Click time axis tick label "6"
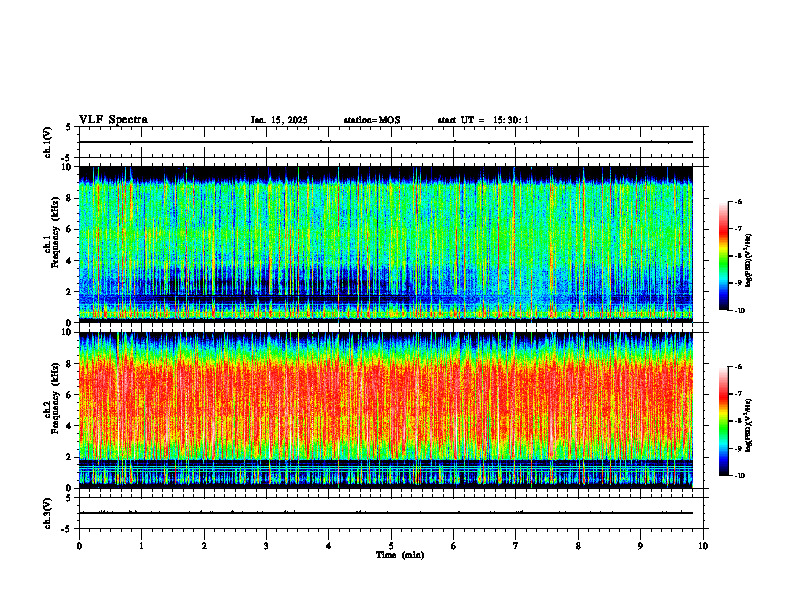This screenshot has width=792, height=612. click(x=453, y=546)
